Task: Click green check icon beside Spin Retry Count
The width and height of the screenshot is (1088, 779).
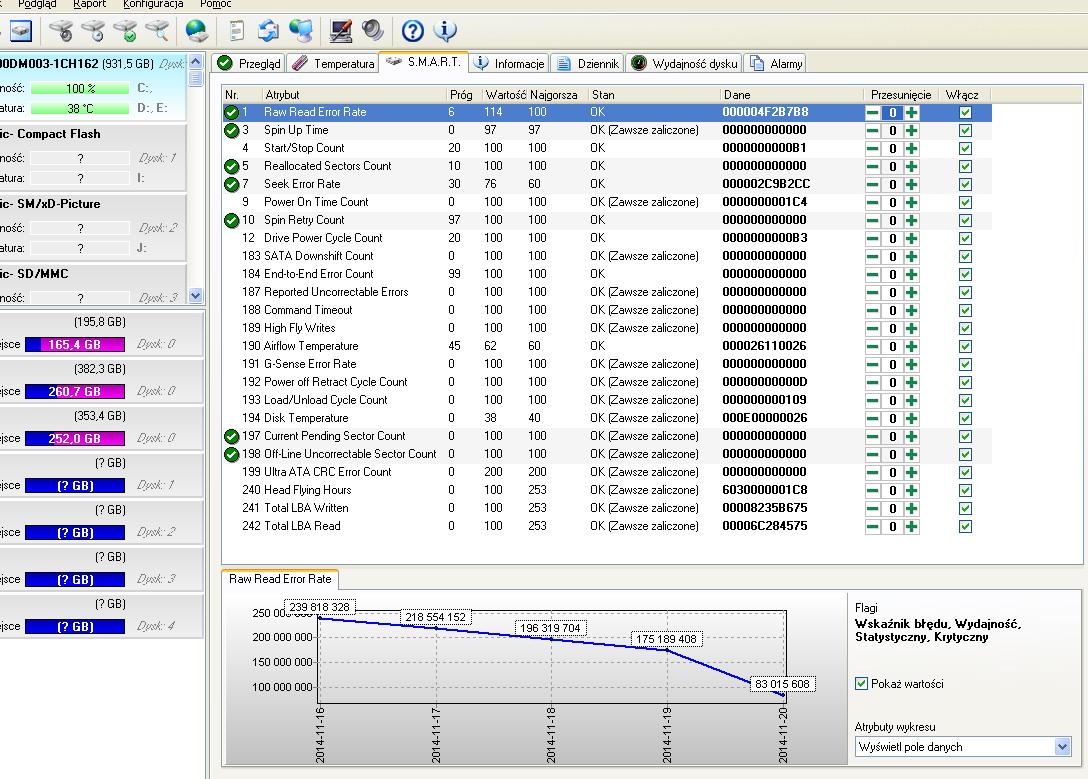Action: [x=232, y=221]
